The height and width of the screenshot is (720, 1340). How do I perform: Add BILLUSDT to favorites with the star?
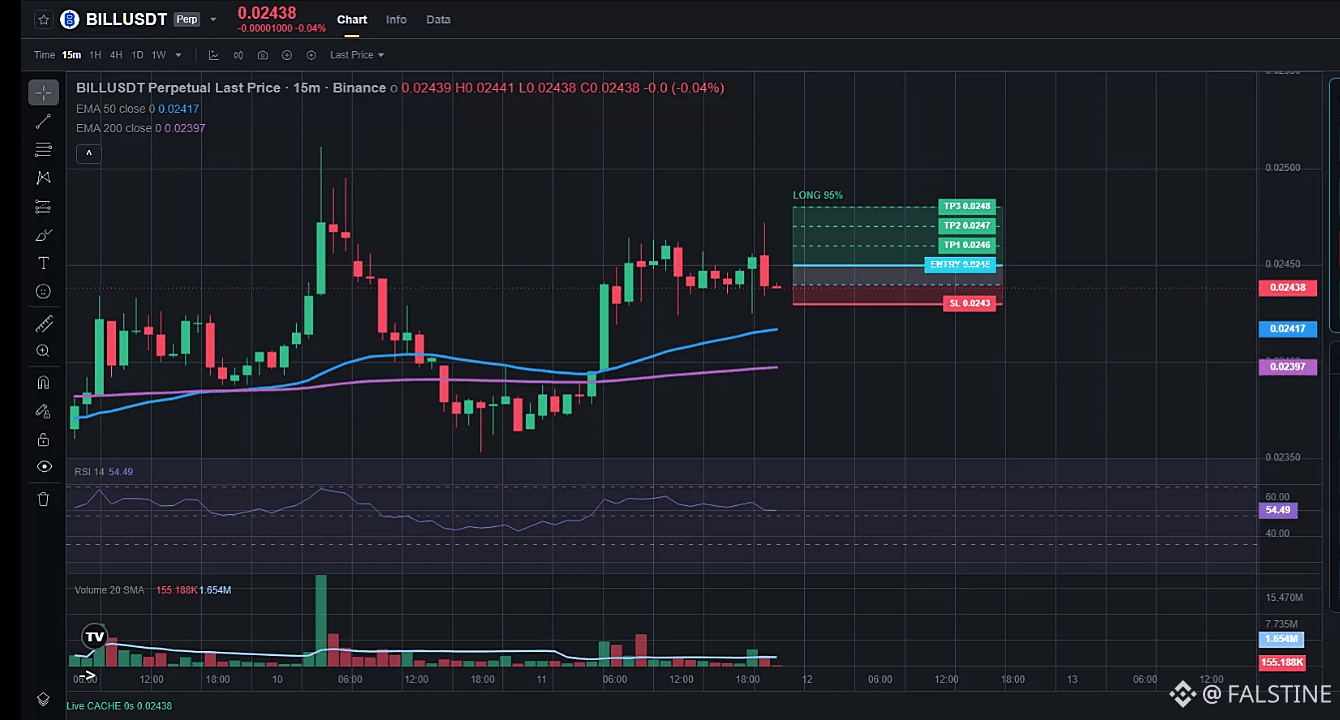click(43, 19)
